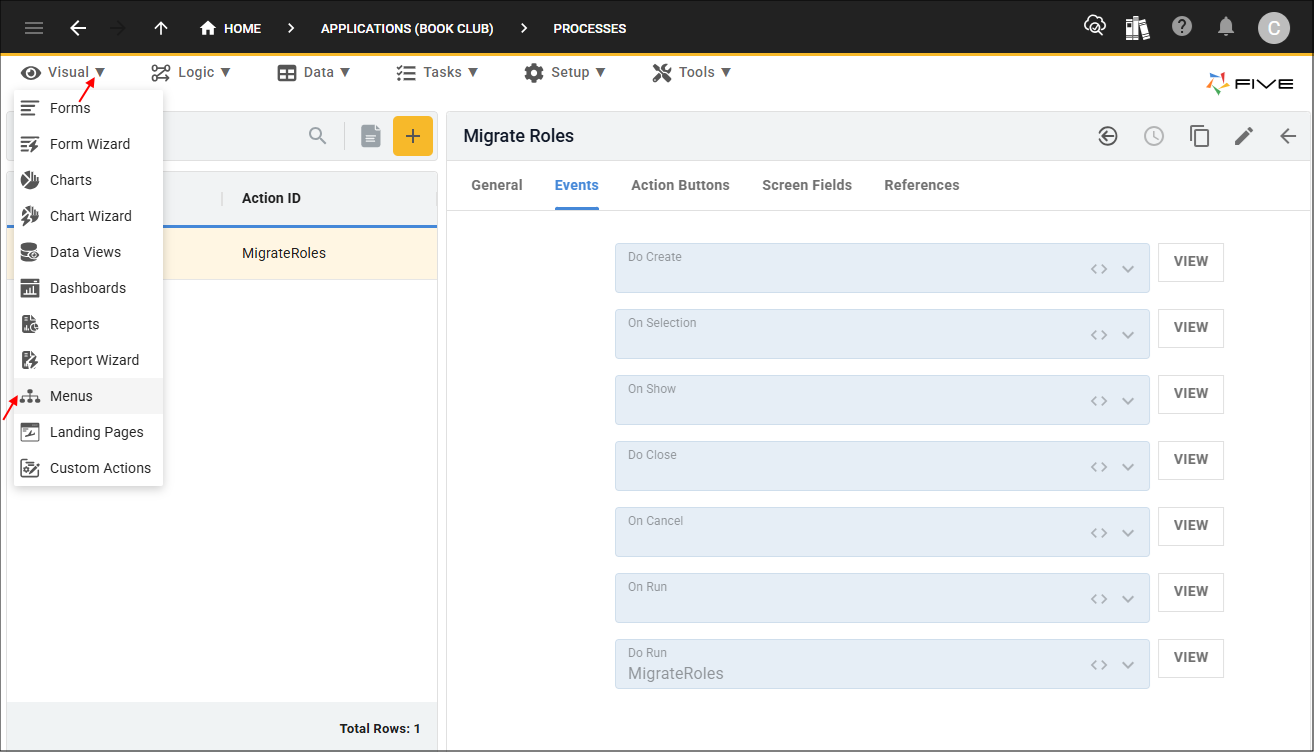Select Report Wizard menu entry
The height and width of the screenshot is (752, 1314).
click(x=88, y=360)
